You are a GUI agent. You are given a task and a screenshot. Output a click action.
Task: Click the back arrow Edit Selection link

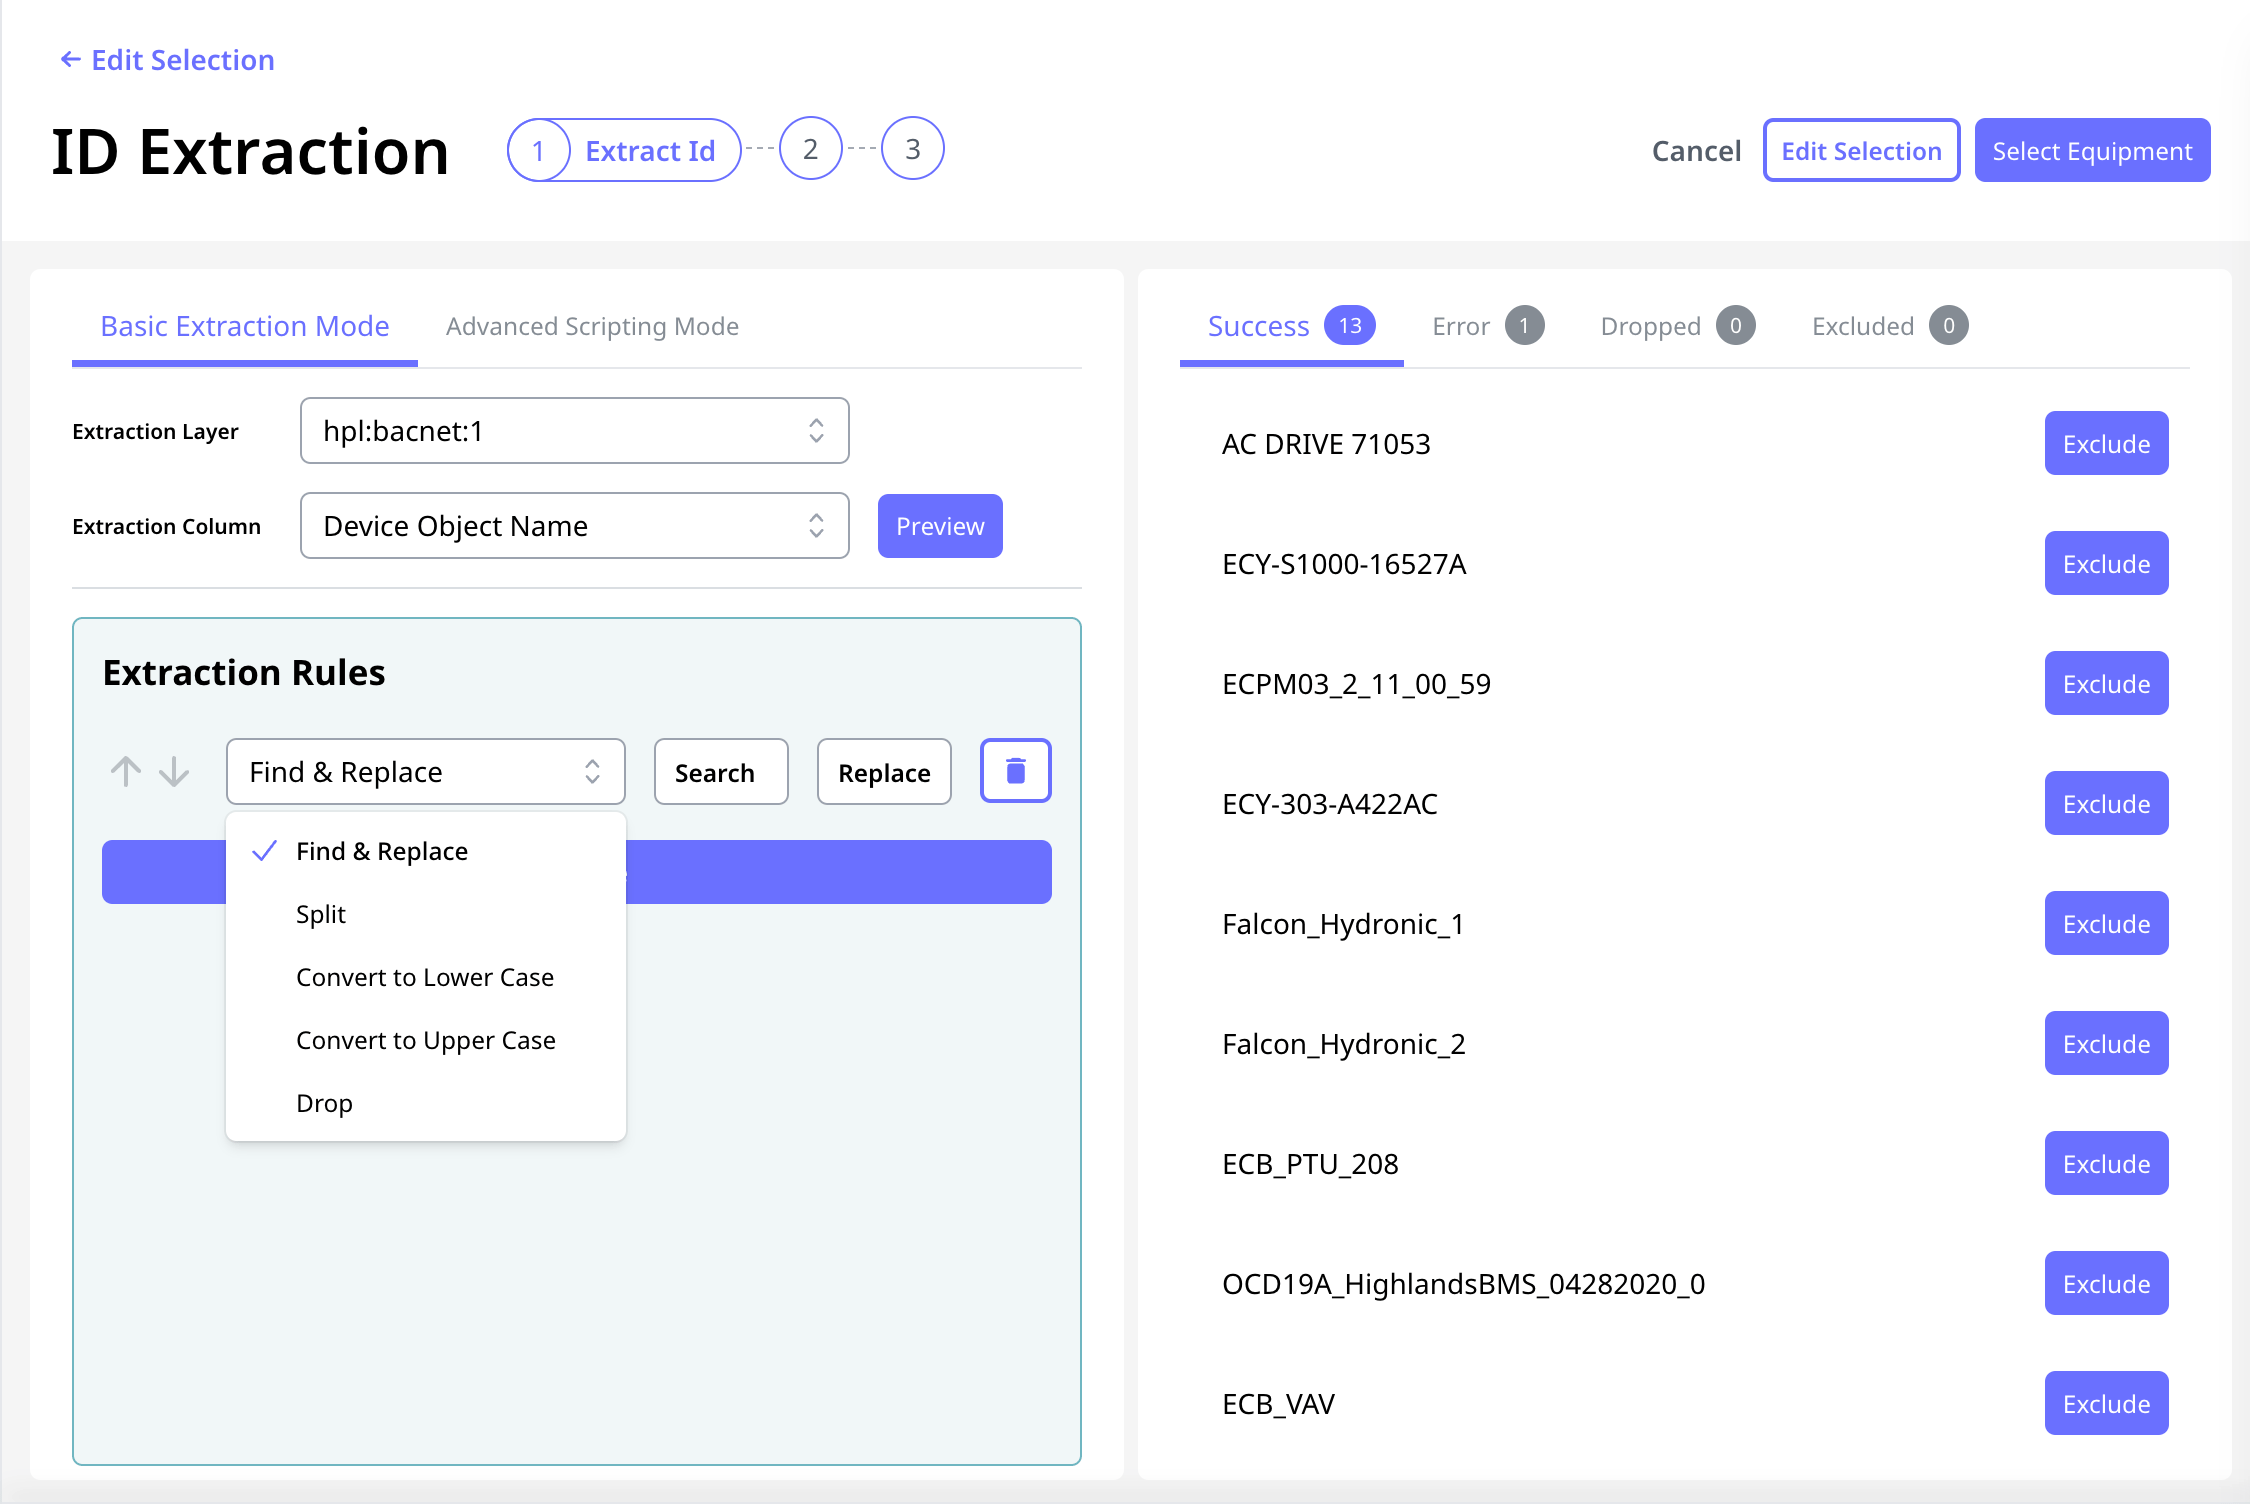point(167,60)
